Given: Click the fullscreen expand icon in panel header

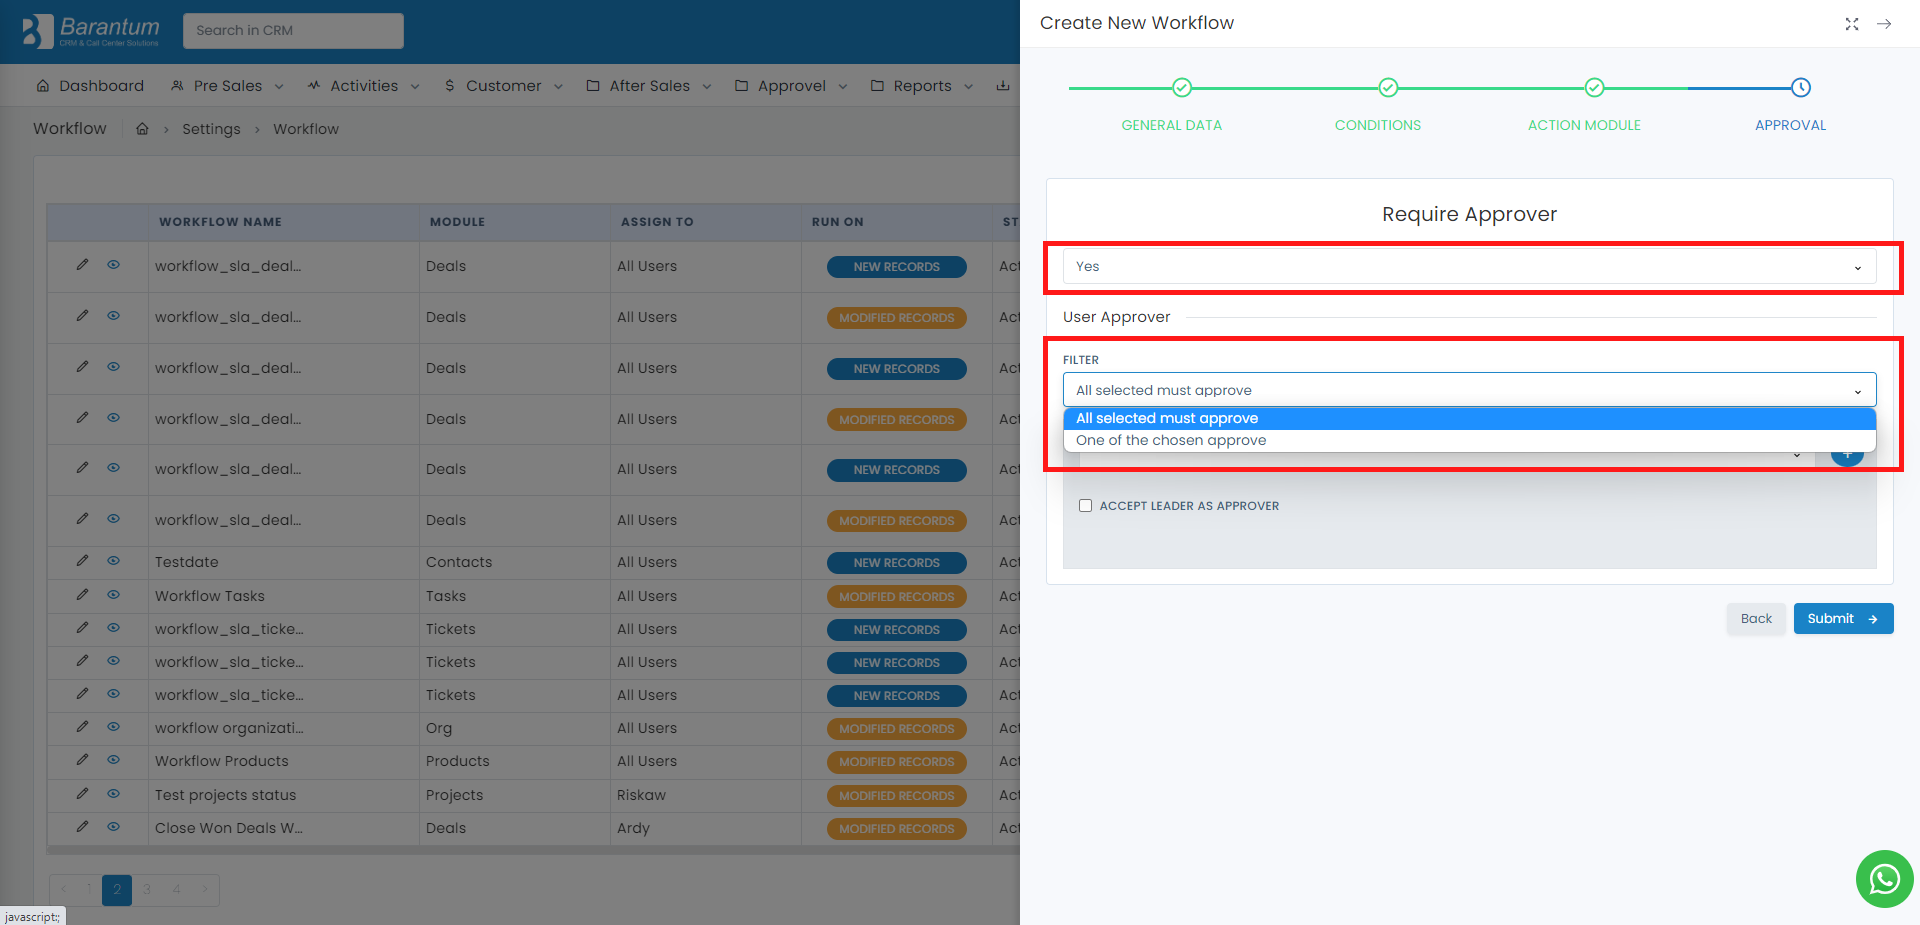Looking at the screenshot, I should point(1851,24).
